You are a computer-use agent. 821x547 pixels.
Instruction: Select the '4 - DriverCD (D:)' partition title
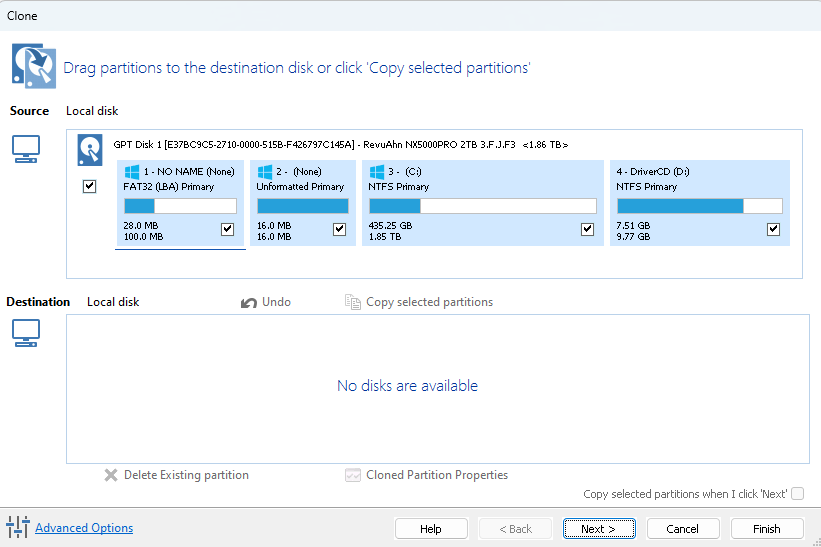point(652,172)
